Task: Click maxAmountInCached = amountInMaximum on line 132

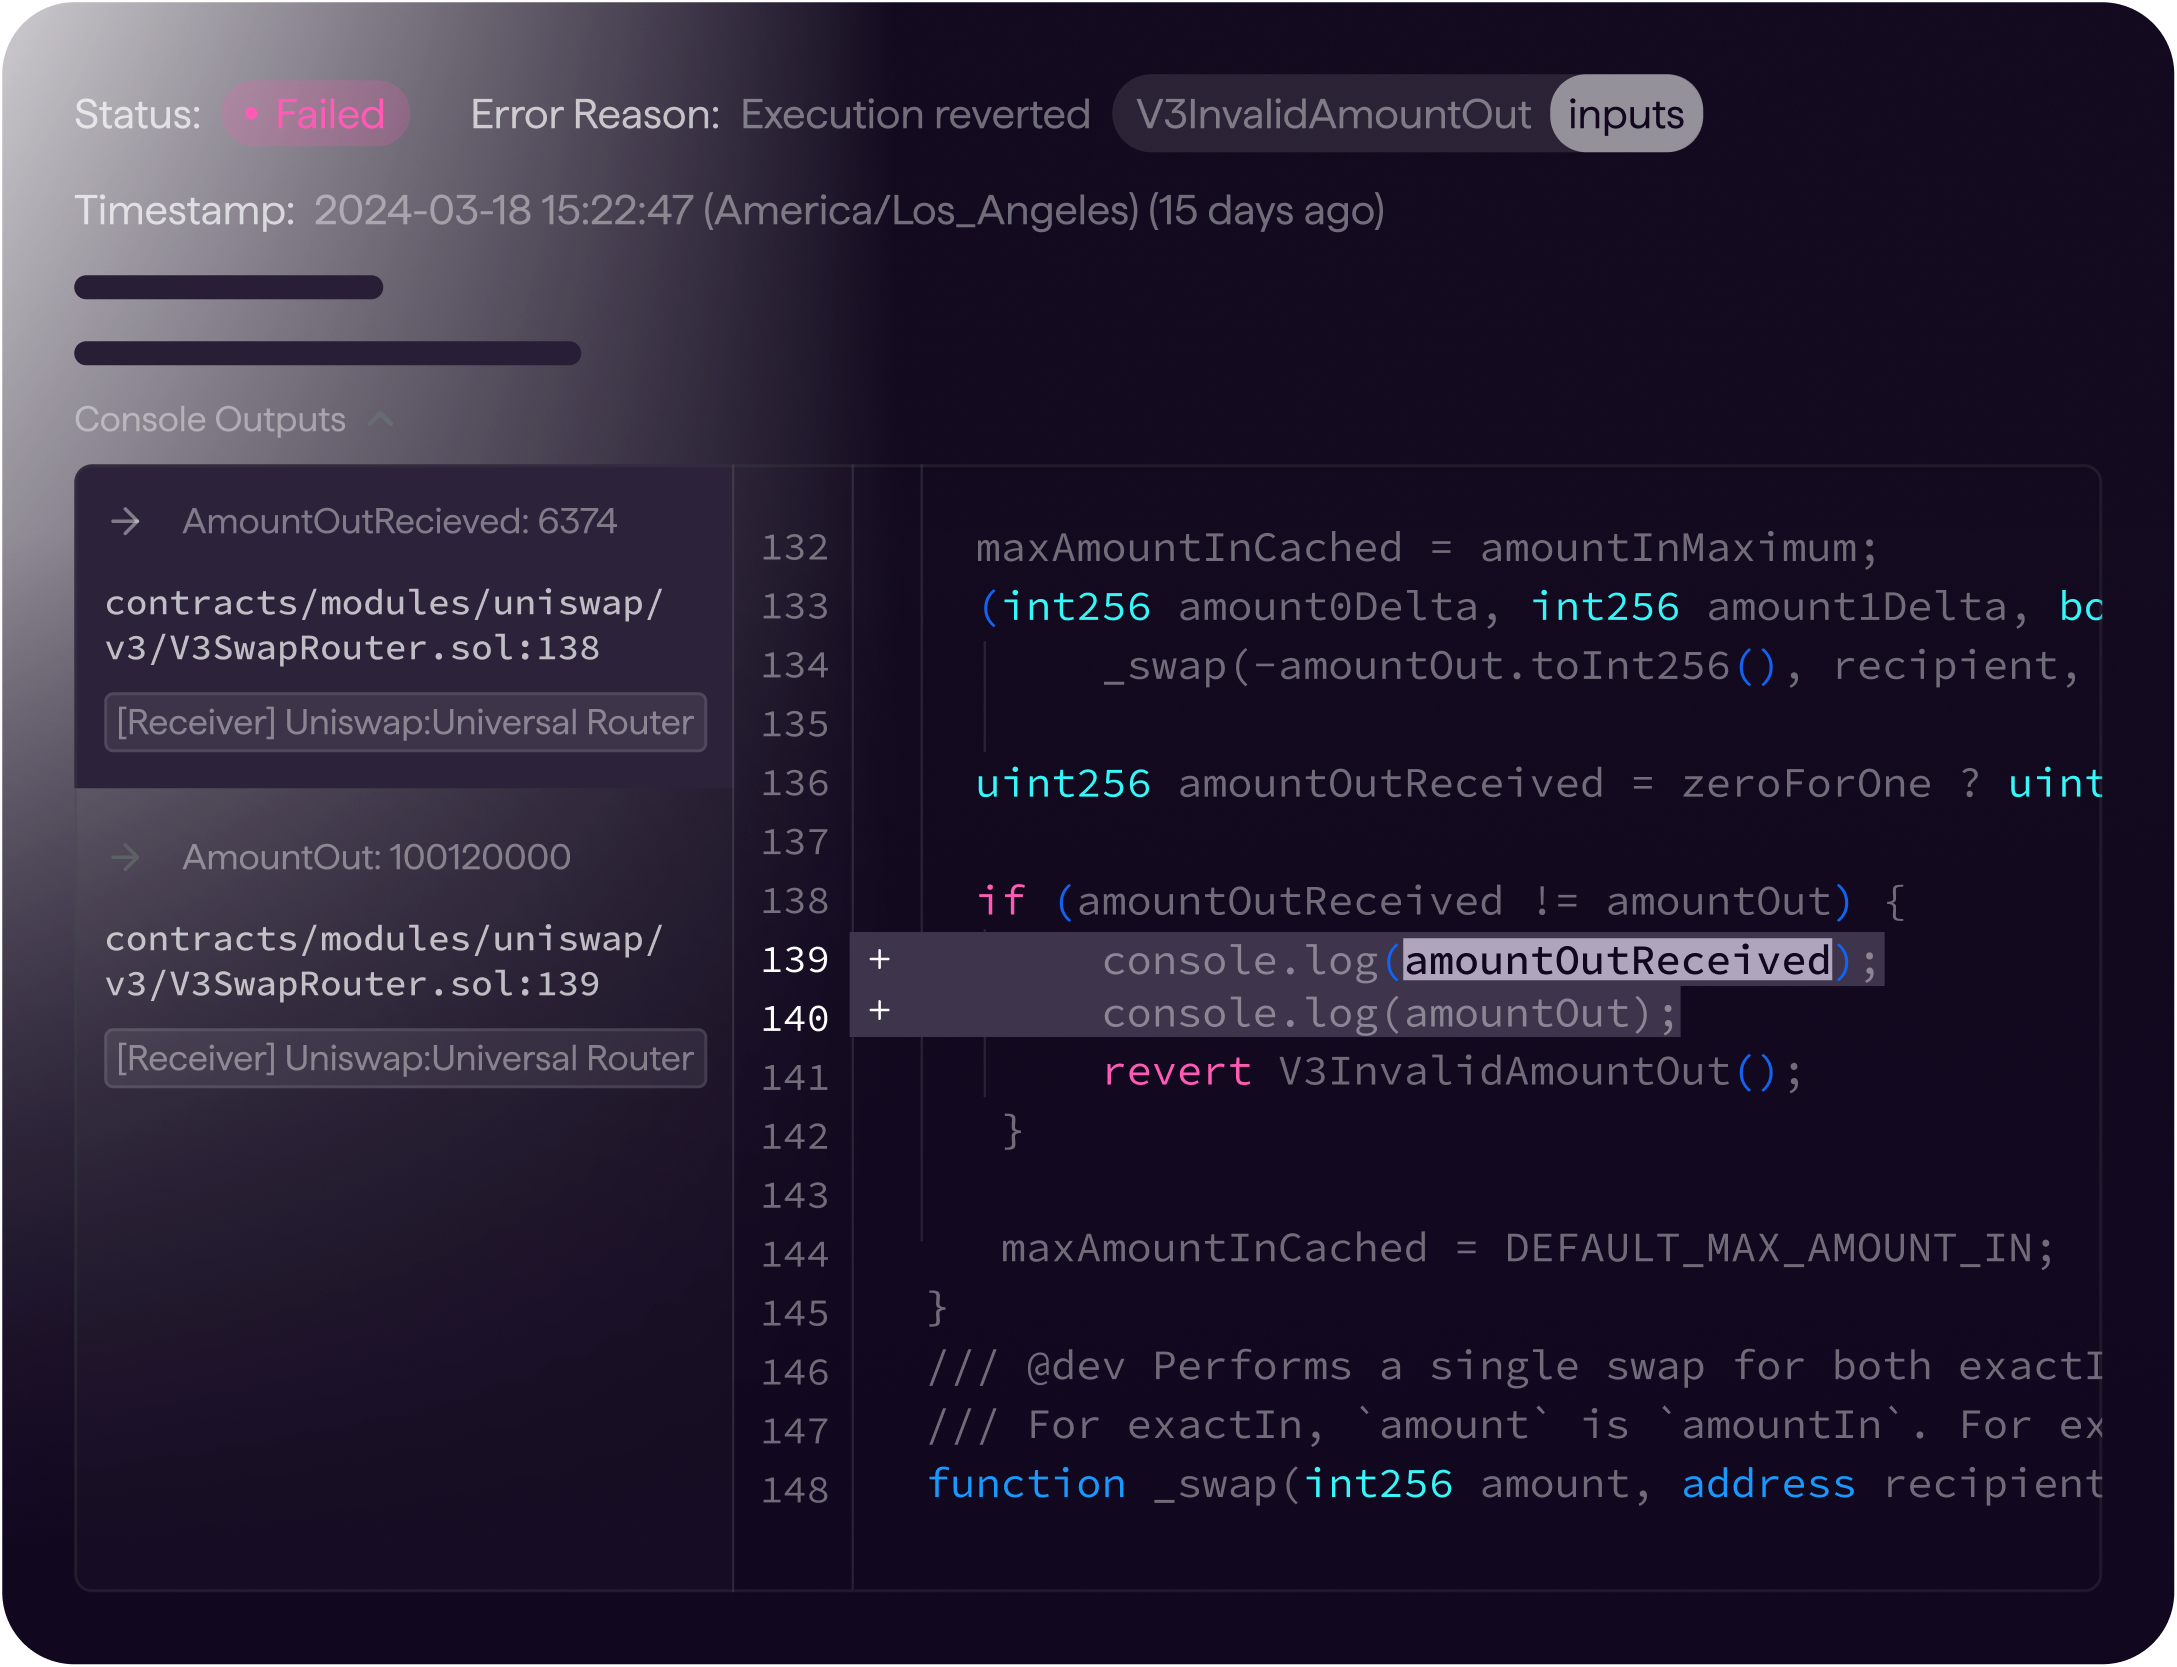Action: tap(1427, 548)
